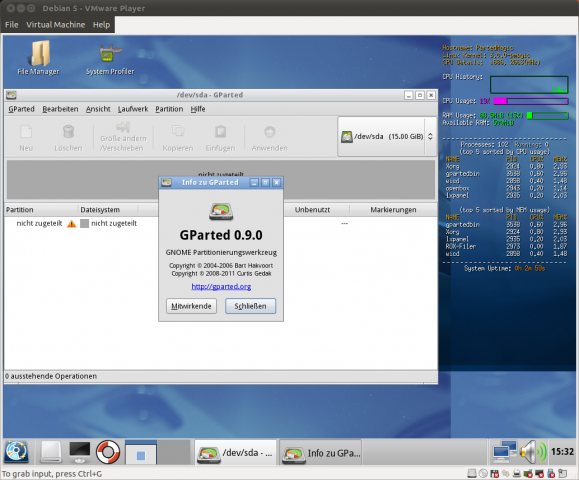The height and width of the screenshot is (480, 579).
Task: Open the Bearbeiten menu
Action: pyautogui.click(x=60, y=109)
